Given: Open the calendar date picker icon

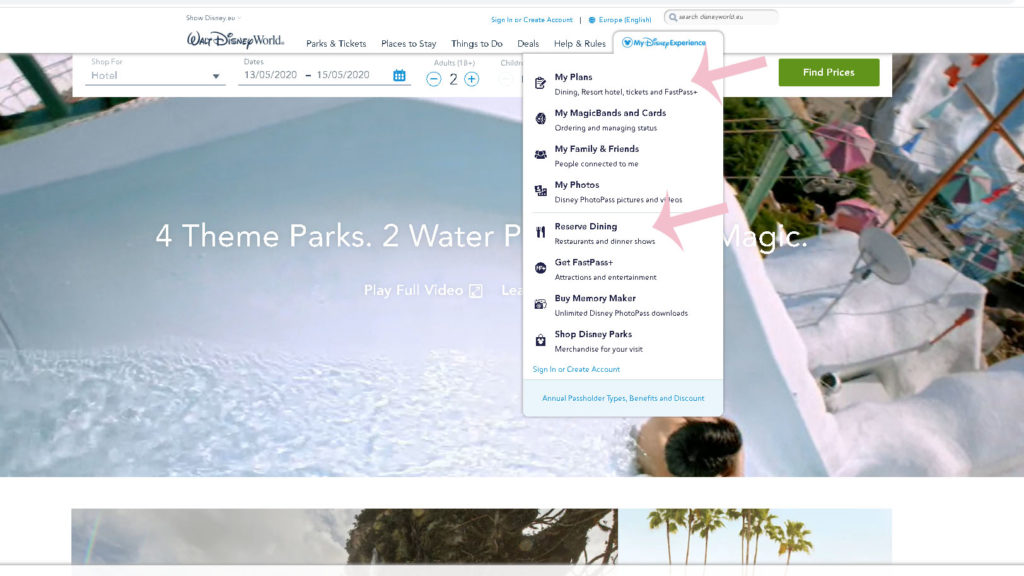Looking at the screenshot, I should [399, 75].
